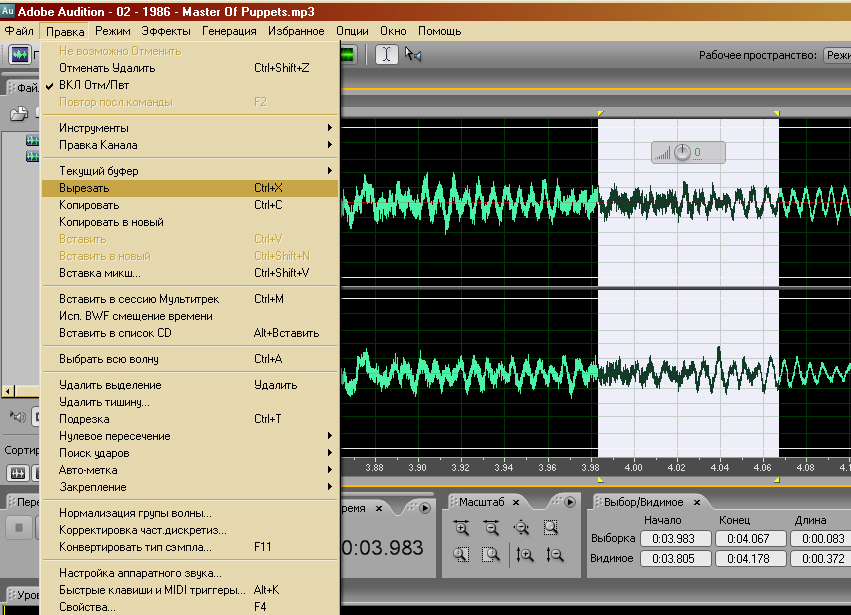The width and height of the screenshot is (851, 615).
Task: Choose Копировать в новый menu item
Action: 190,222
